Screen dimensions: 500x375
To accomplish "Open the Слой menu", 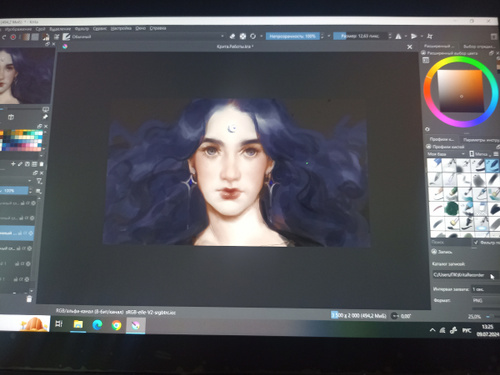I will point(40,29).
